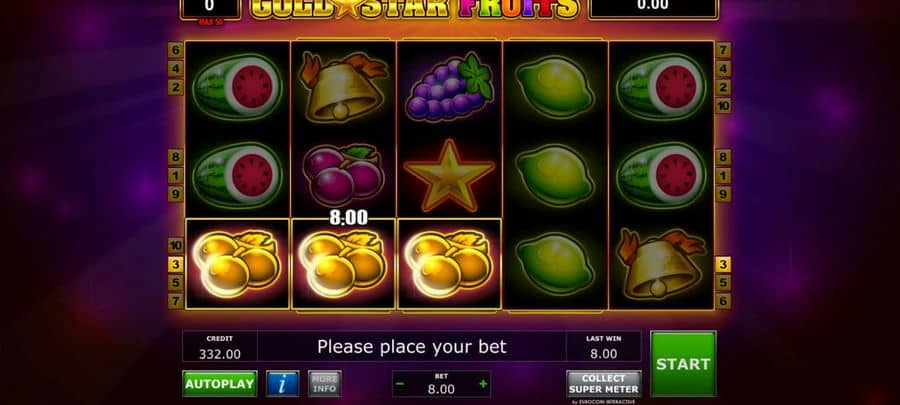Open the AUTOPLAY option

click(x=219, y=384)
